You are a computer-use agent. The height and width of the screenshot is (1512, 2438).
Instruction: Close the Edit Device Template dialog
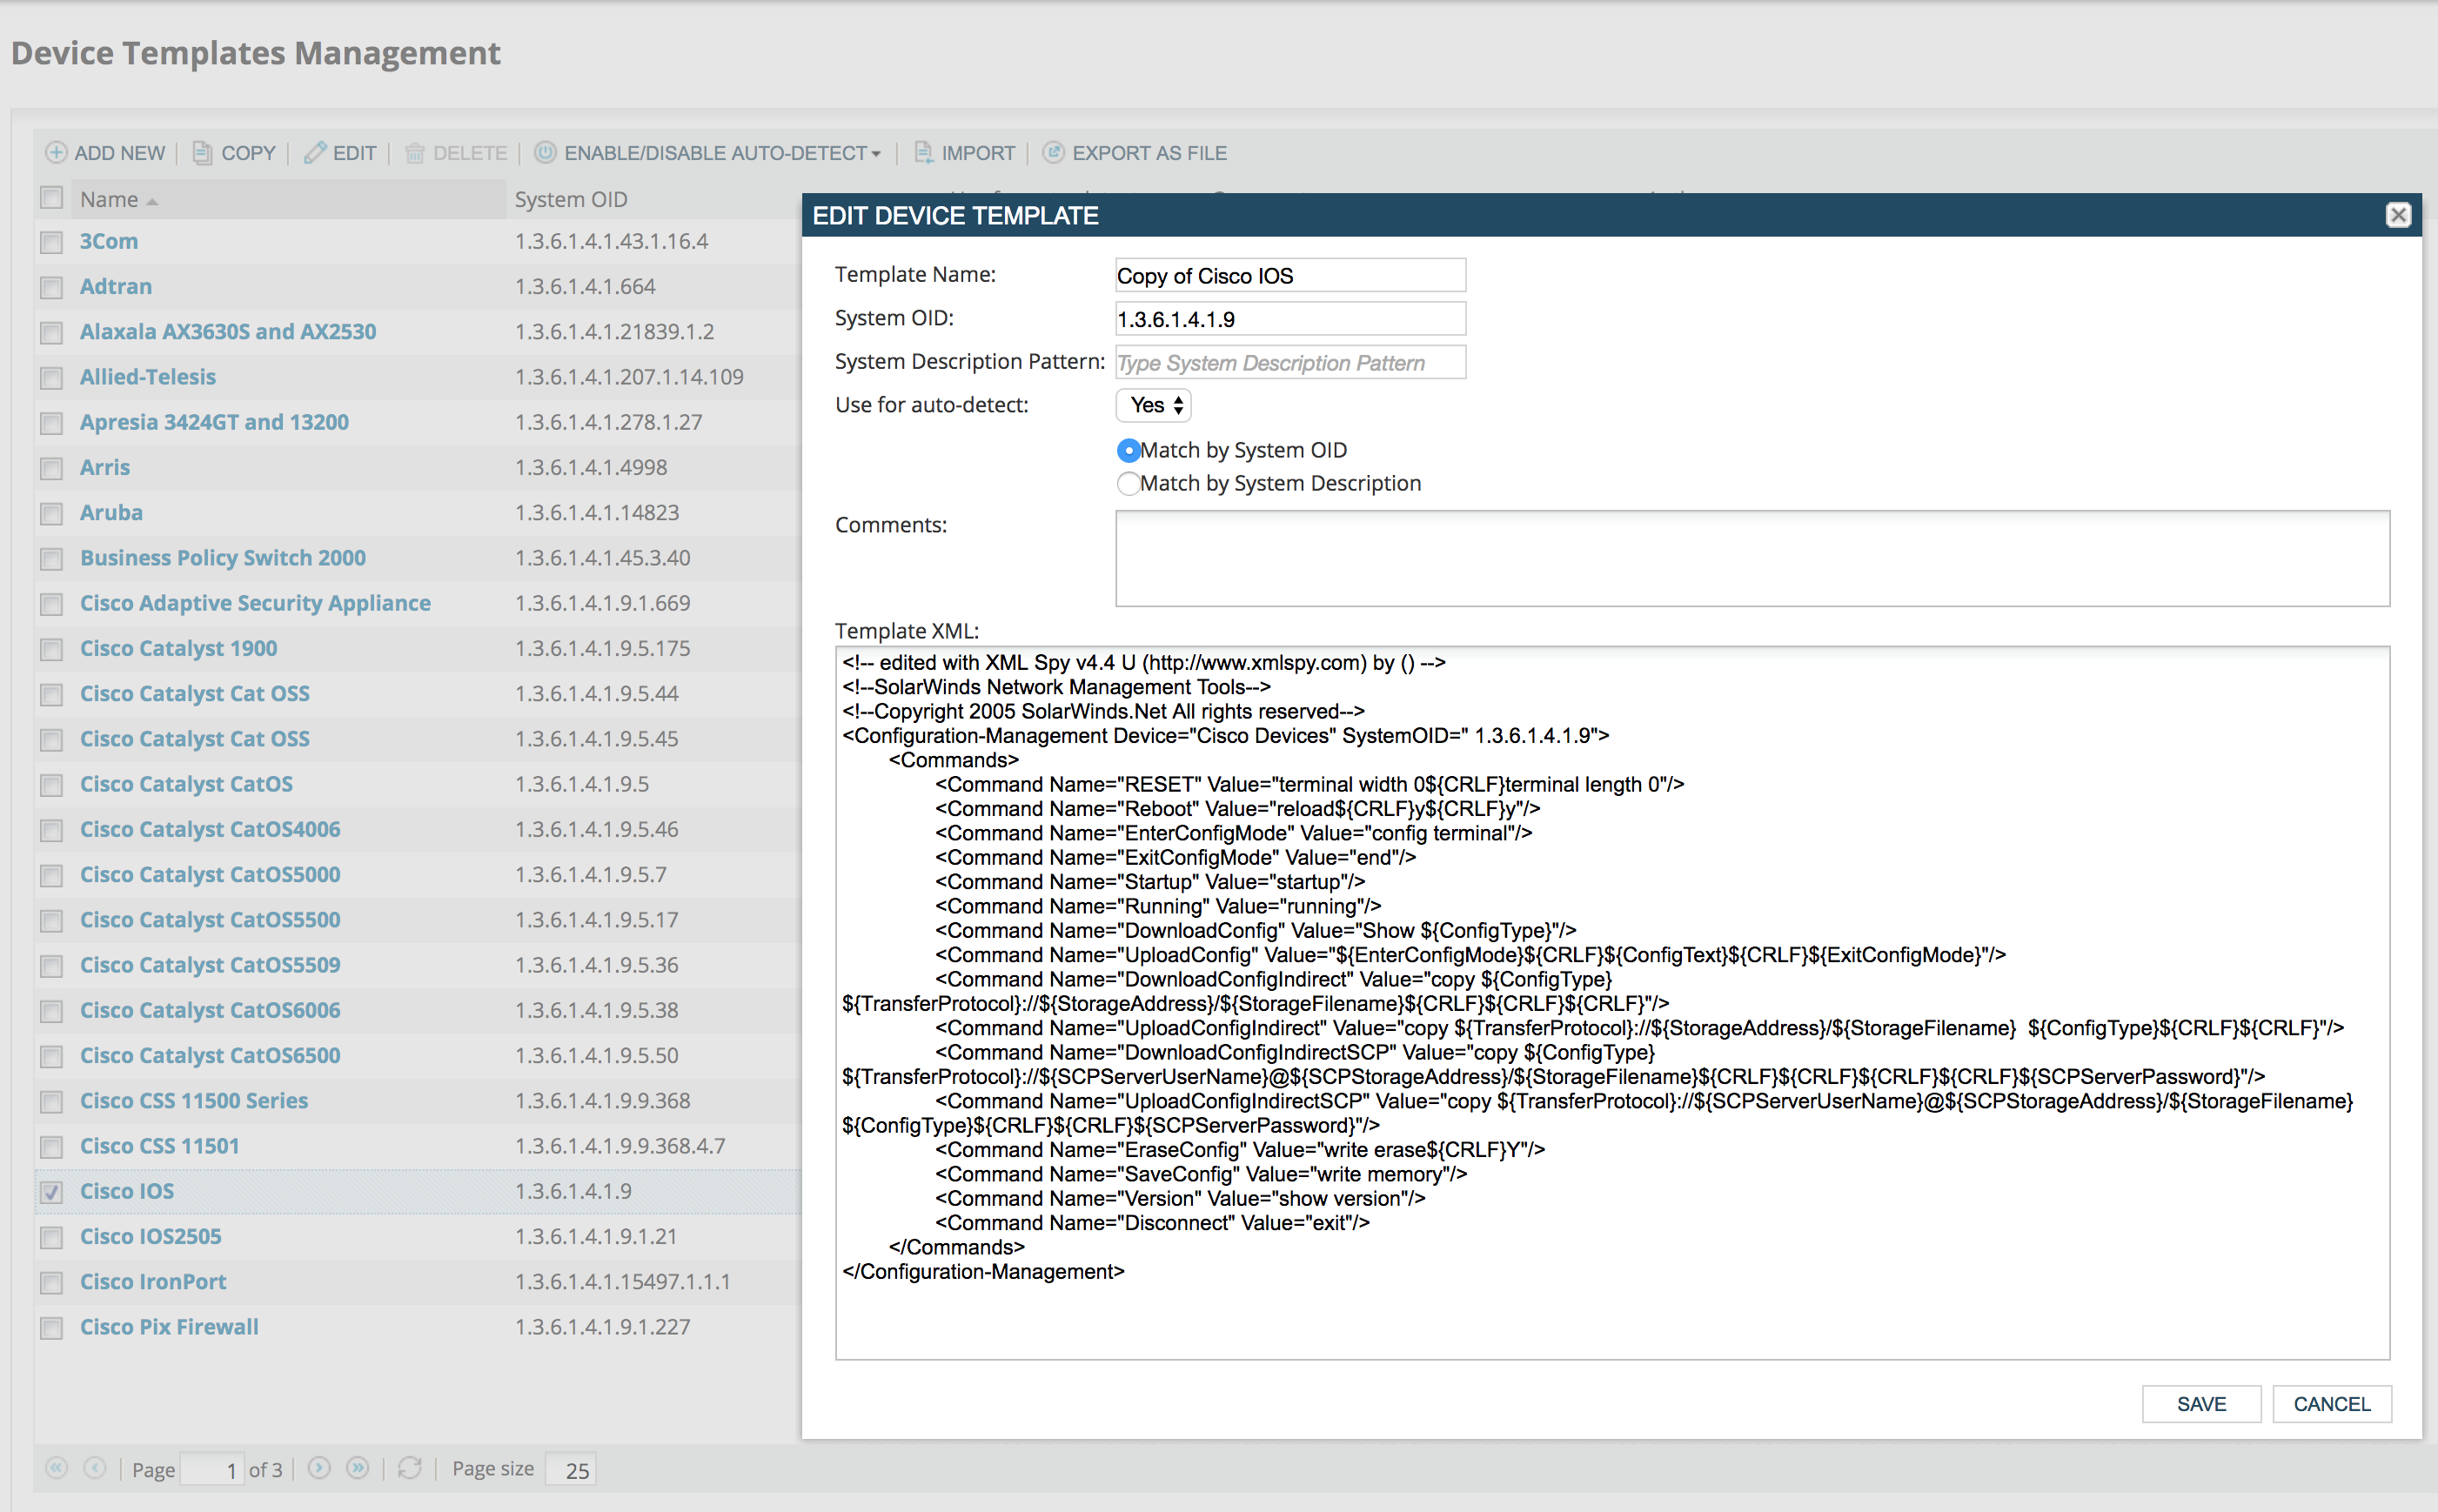point(2397,216)
